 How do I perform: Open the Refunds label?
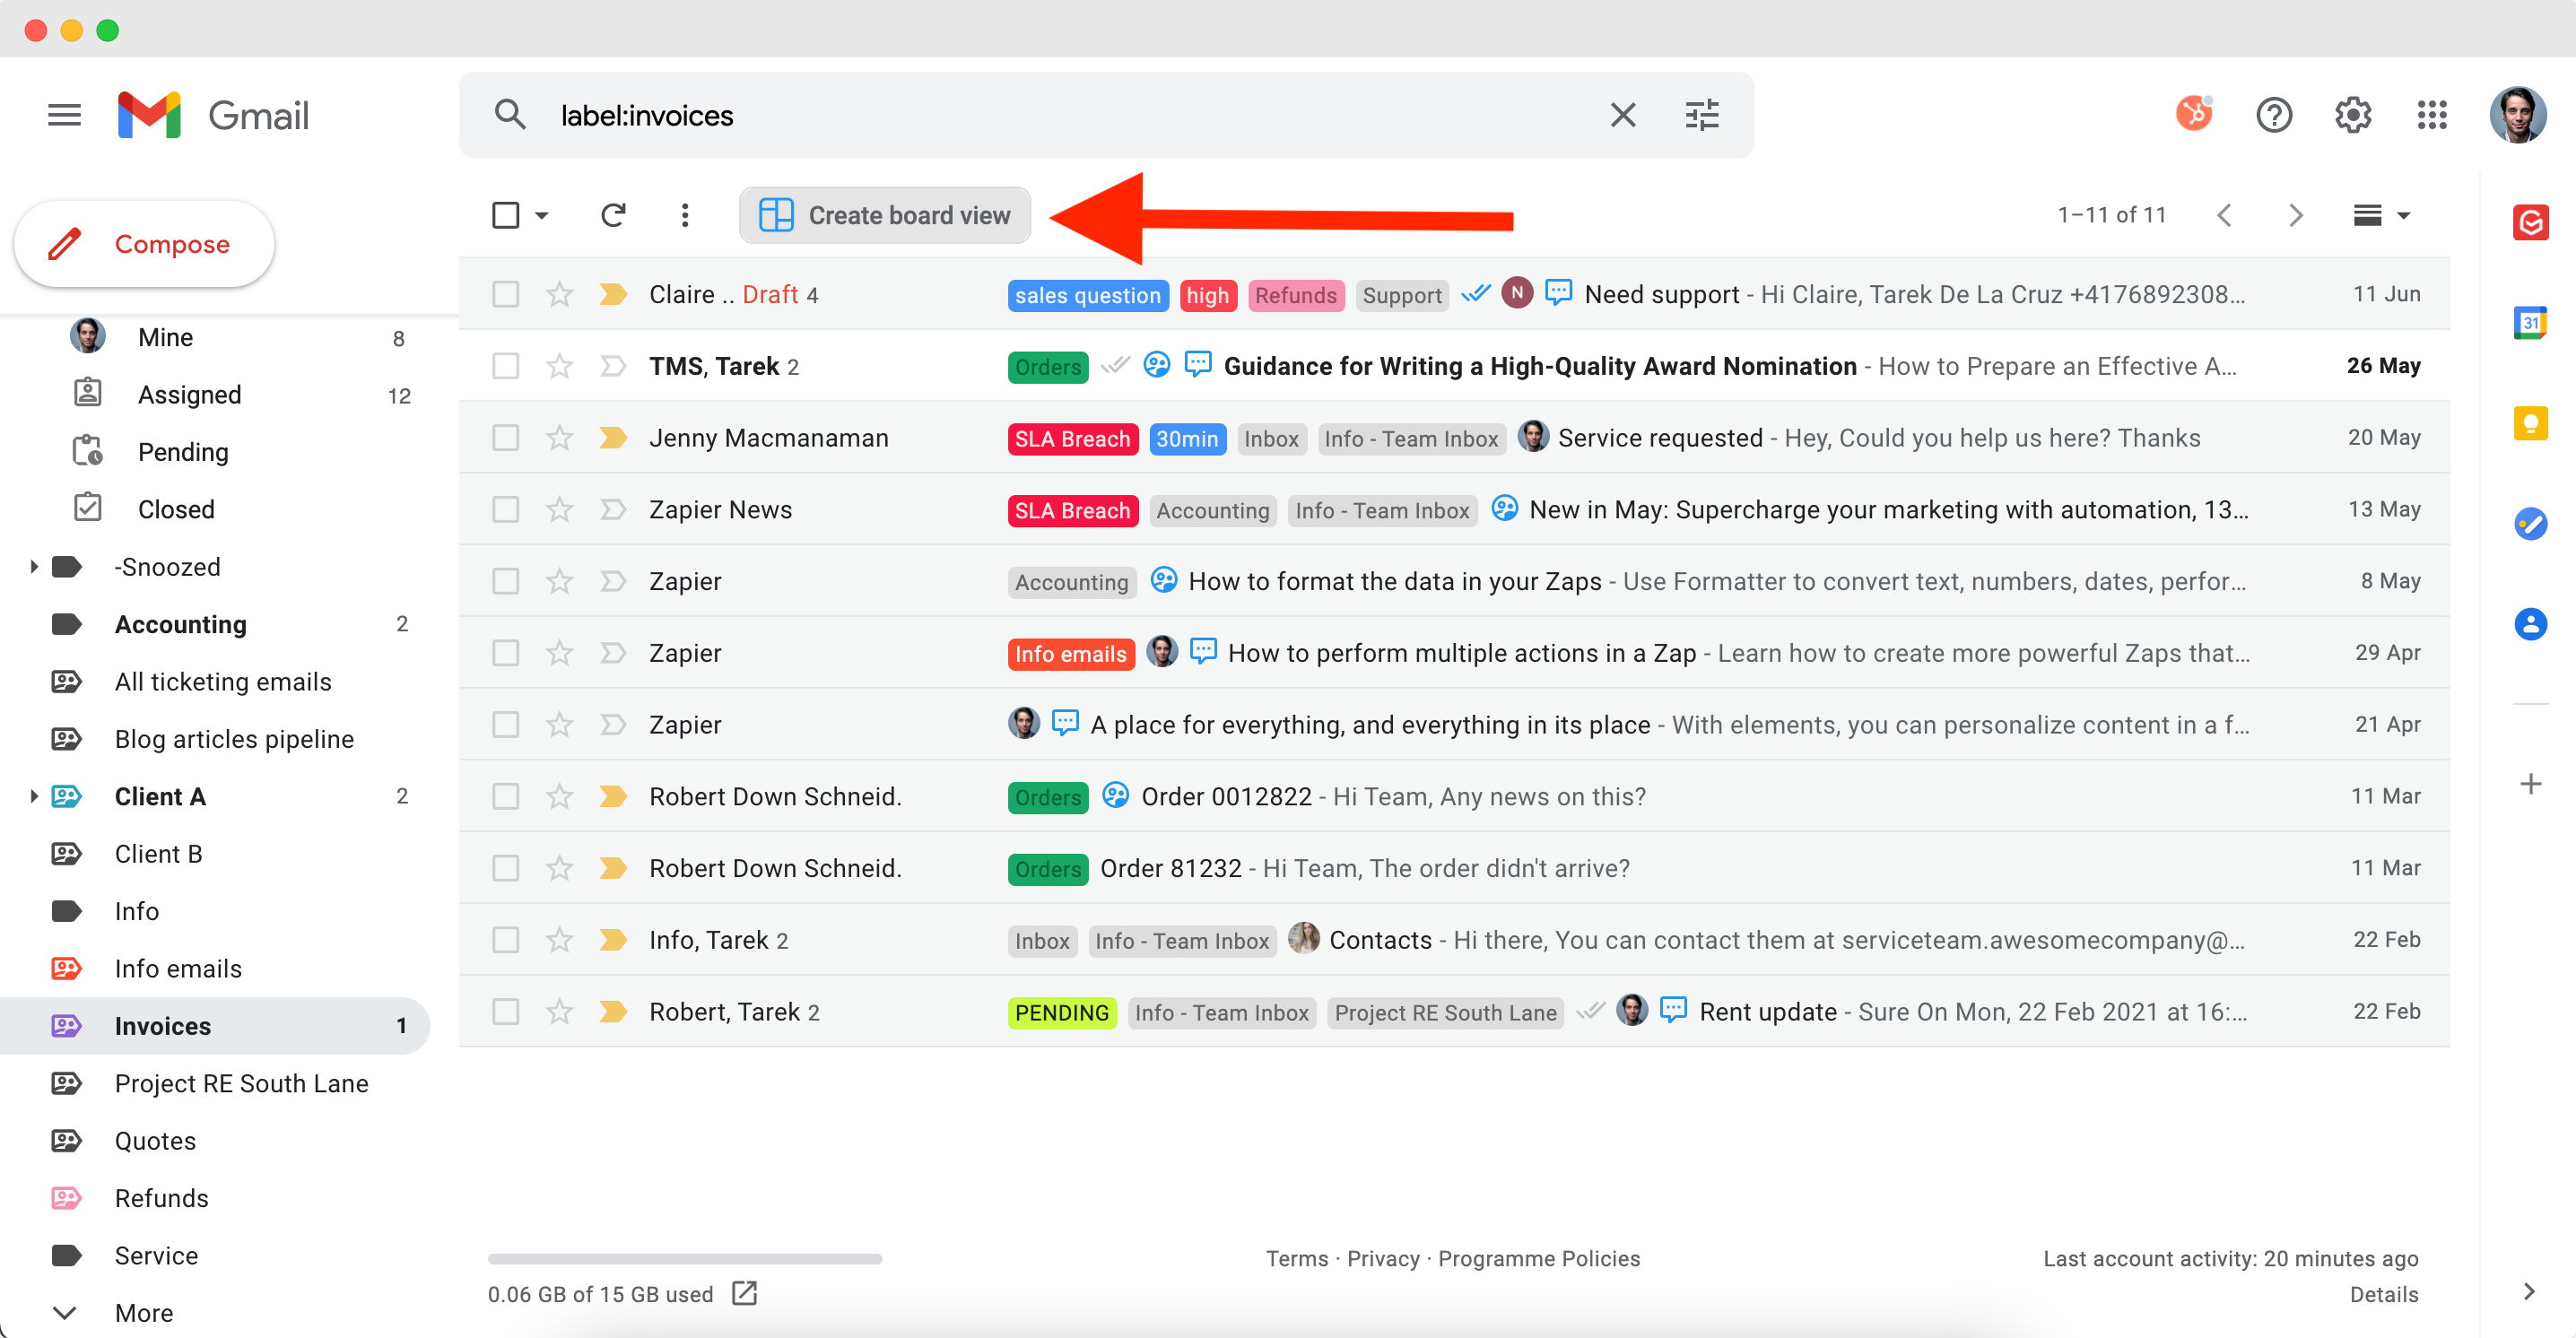(161, 1198)
